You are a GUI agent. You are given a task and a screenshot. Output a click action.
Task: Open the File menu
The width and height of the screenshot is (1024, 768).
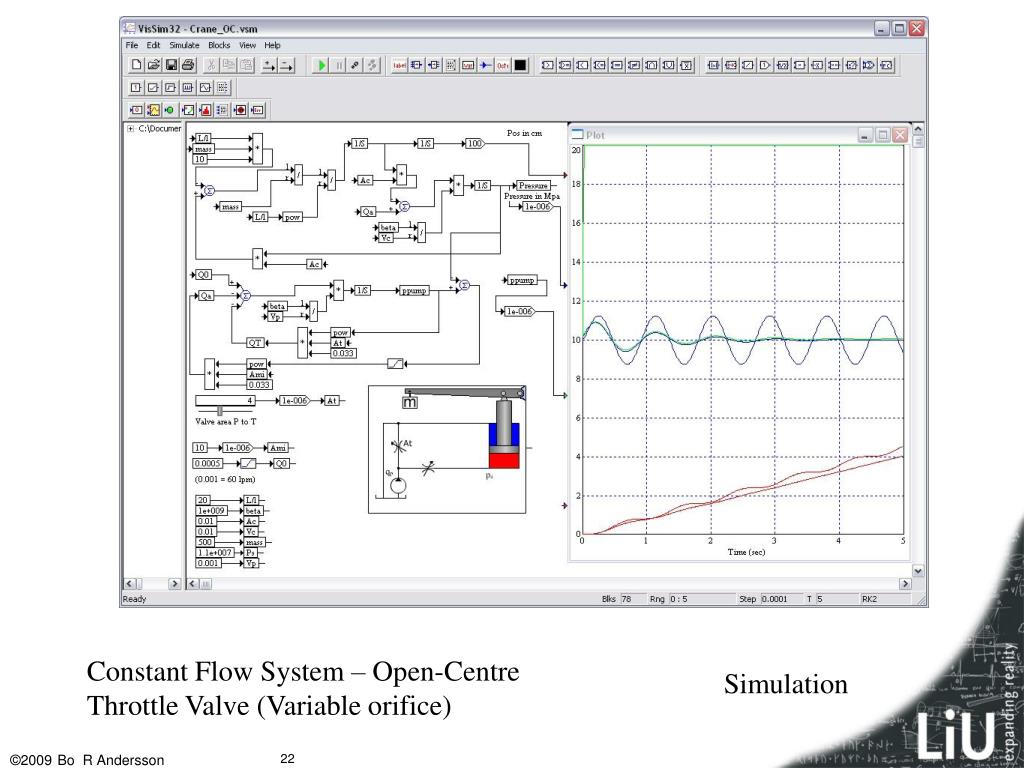click(x=131, y=45)
